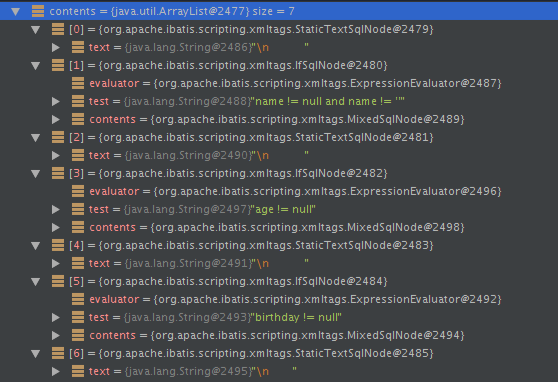The image size is (558, 382).
Task: Collapse the [1] IfSqlNode@2480 entry
Action: (x=36, y=66)
